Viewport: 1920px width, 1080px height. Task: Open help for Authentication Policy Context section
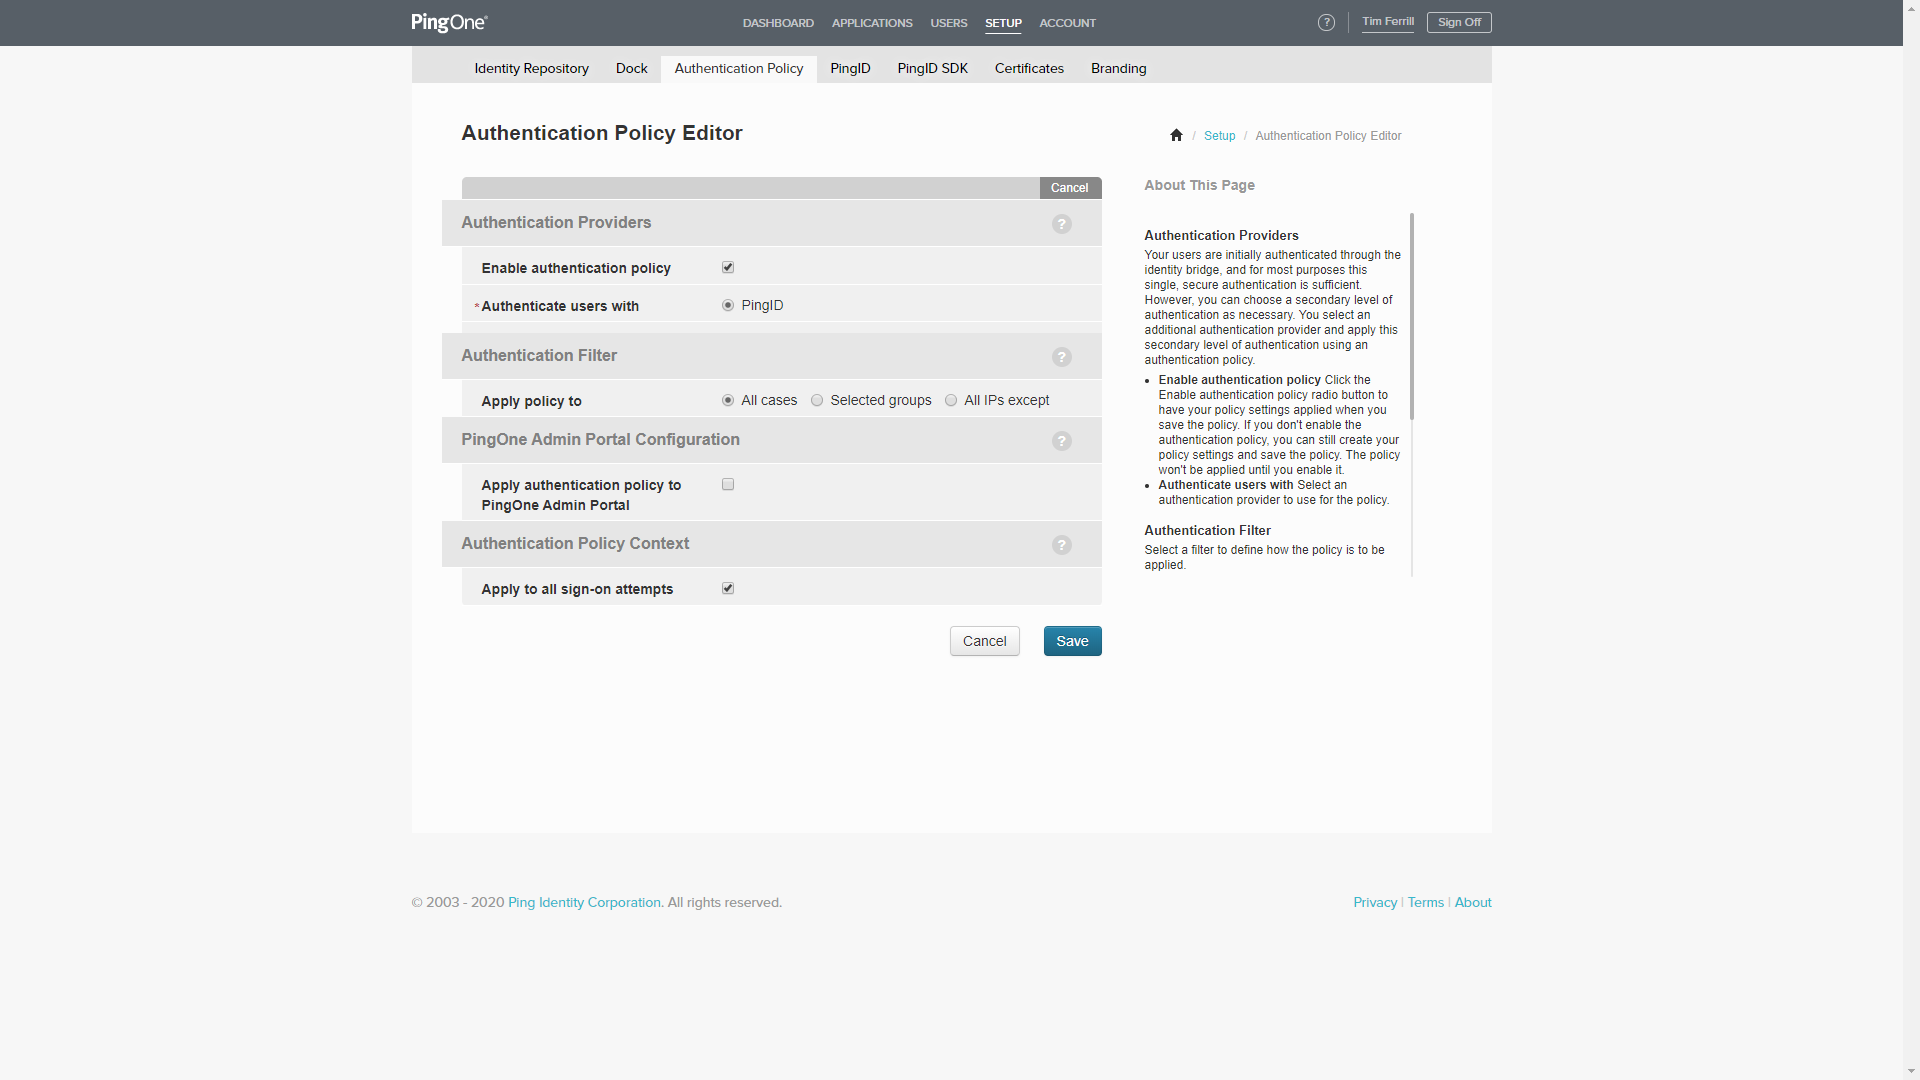coord(1062,545)
